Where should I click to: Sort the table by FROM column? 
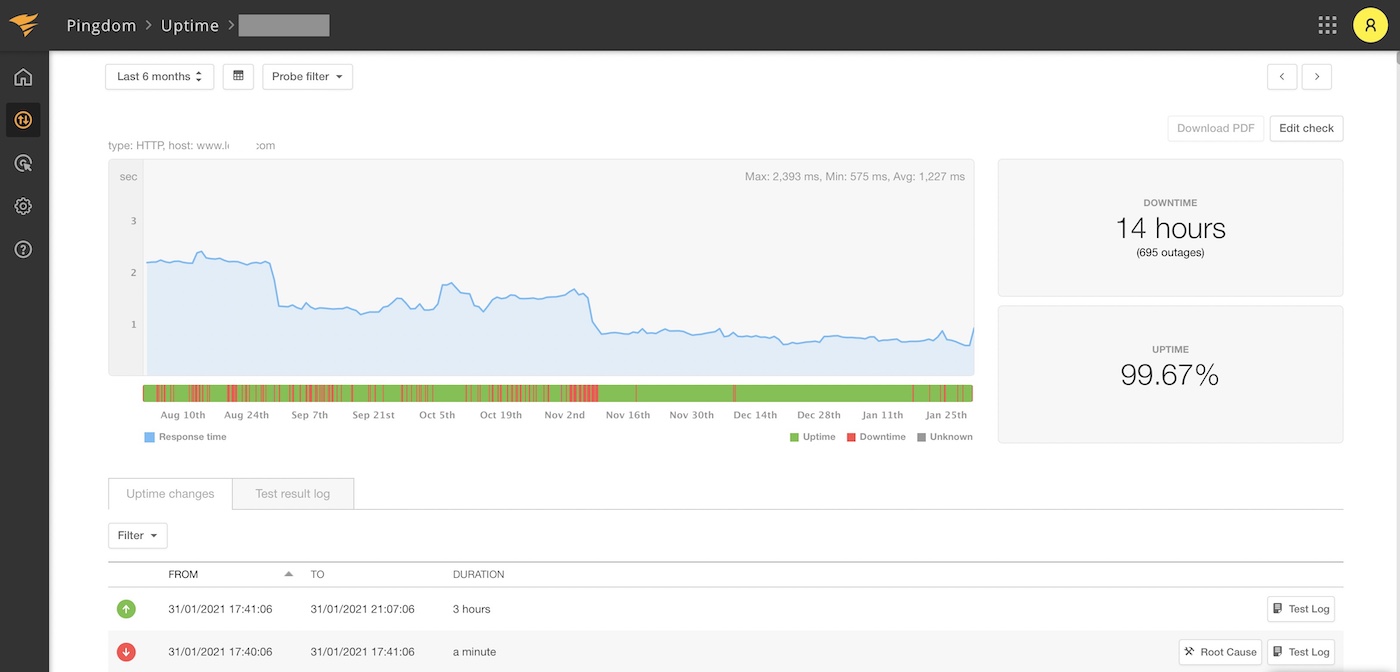pos(183,575)
